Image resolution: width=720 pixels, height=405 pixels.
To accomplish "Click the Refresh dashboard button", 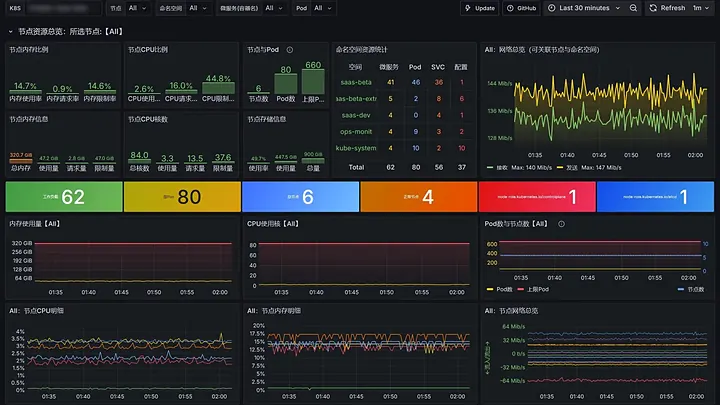I will pyautogui.click(x=668, y=8).
